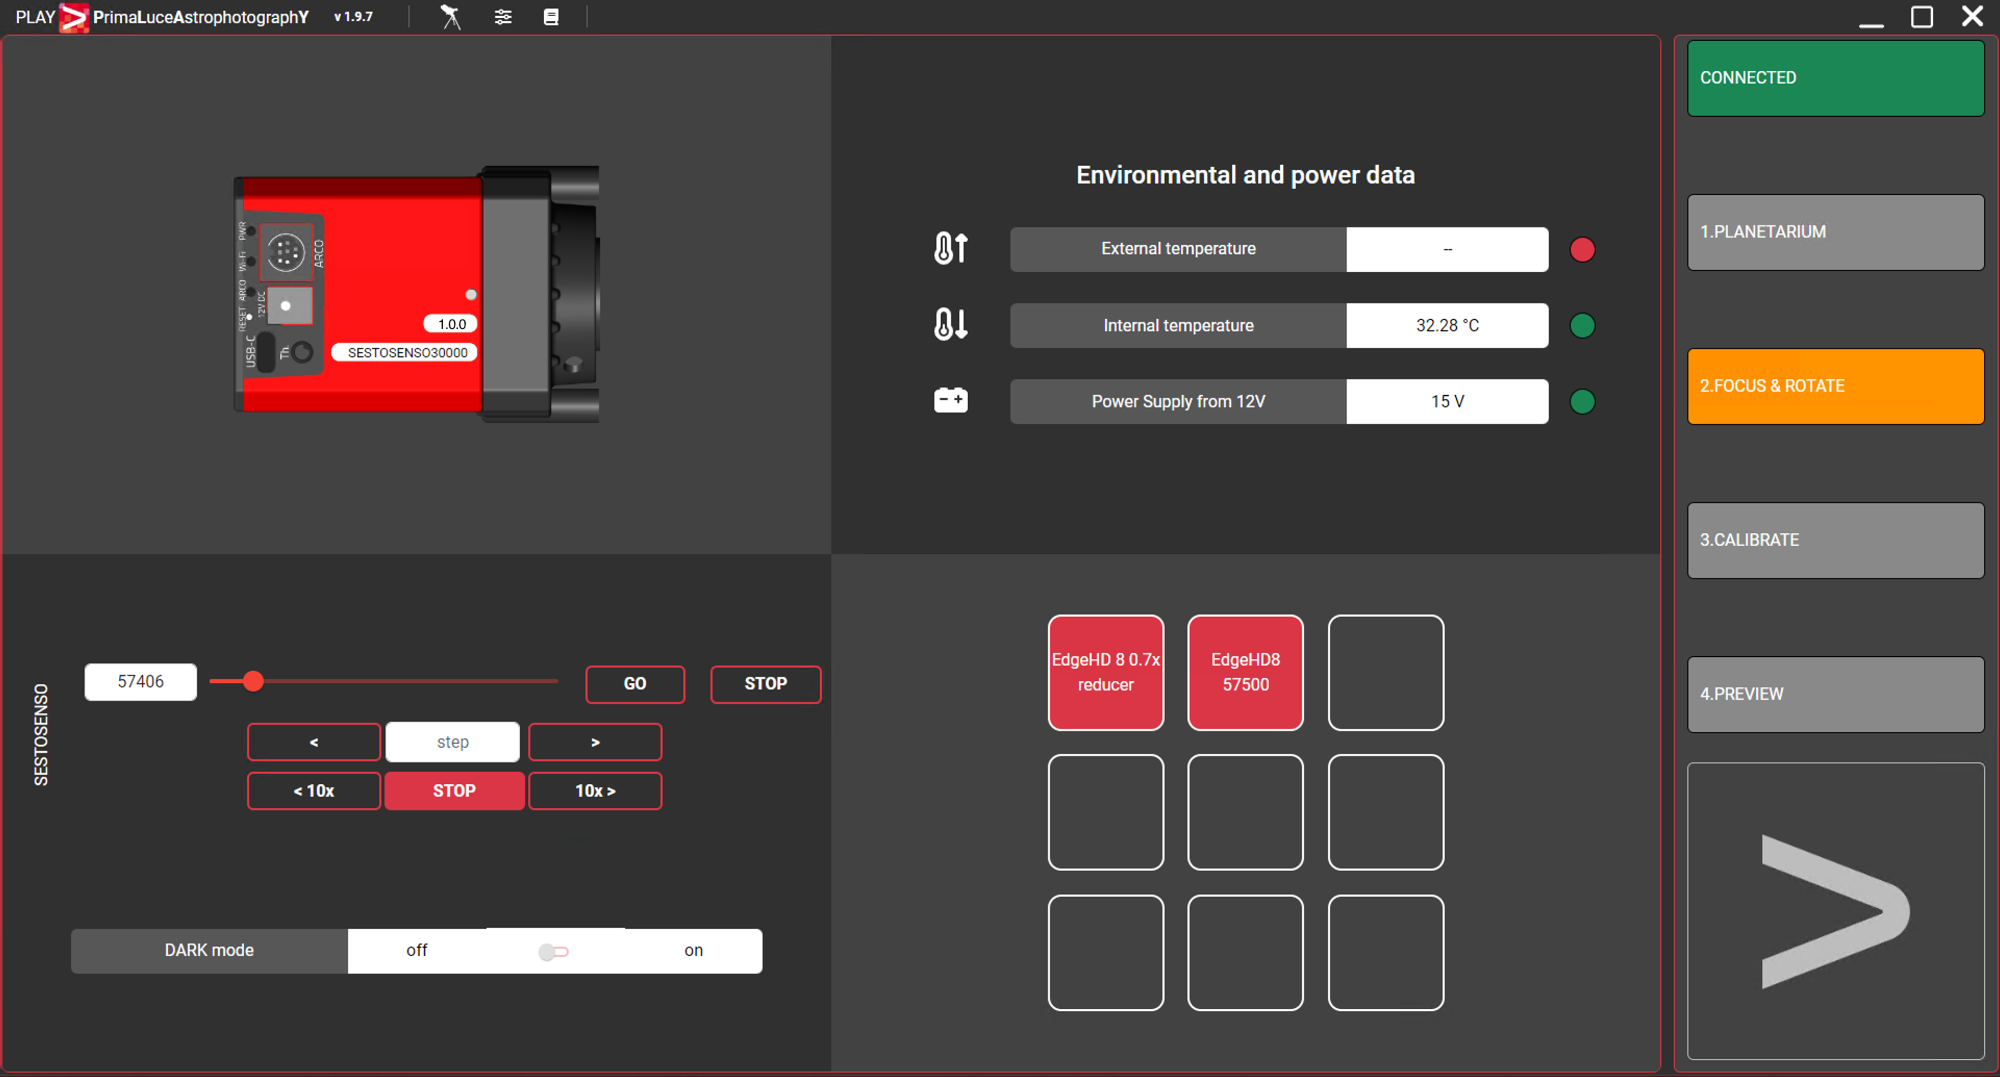2000x1077 pixels.
Task: Toggle the DARK mode switch
Action: click(553, 951)
